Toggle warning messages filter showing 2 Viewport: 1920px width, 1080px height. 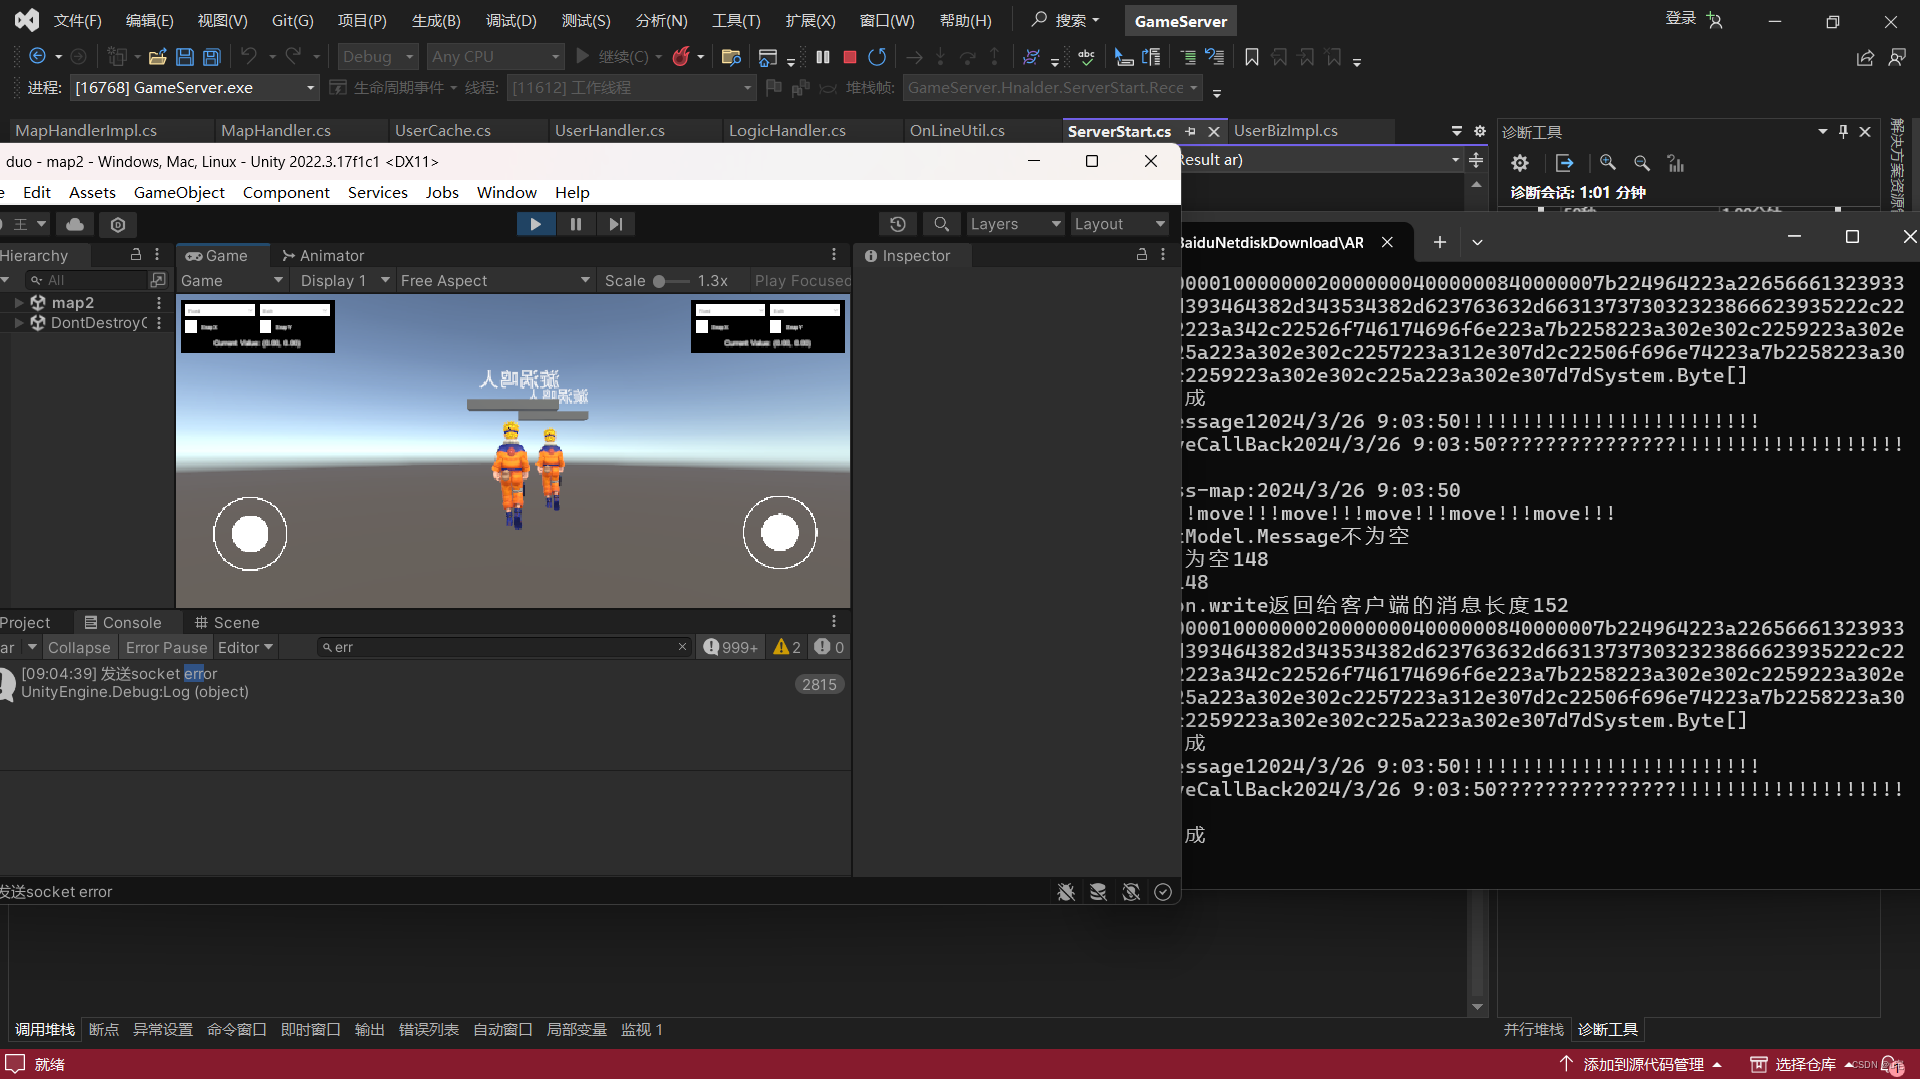click(787, 647)
